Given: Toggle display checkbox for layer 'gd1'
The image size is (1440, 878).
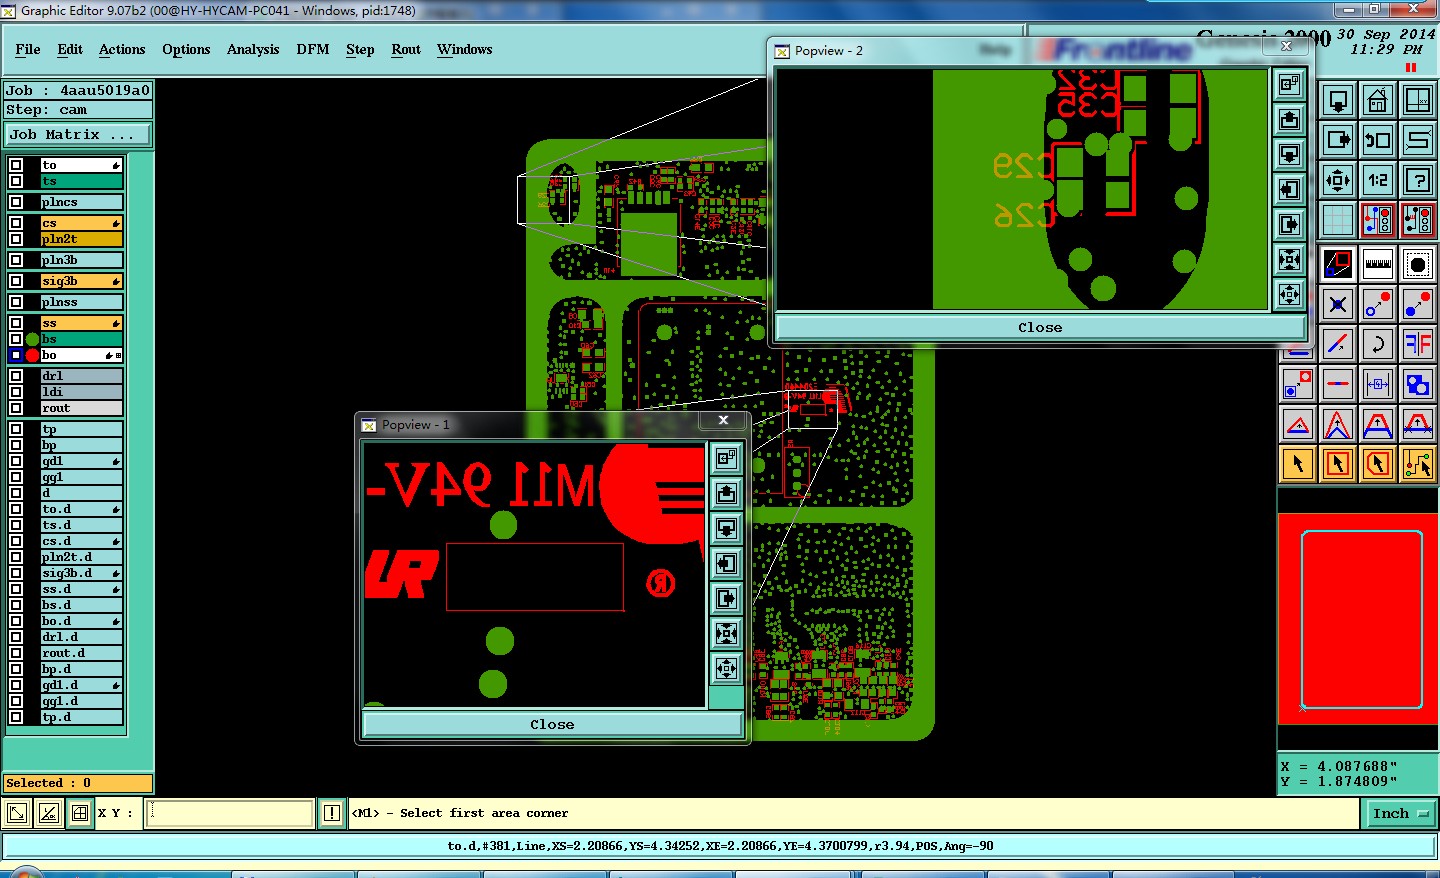Looking at the screenshot, I should 16,461.
